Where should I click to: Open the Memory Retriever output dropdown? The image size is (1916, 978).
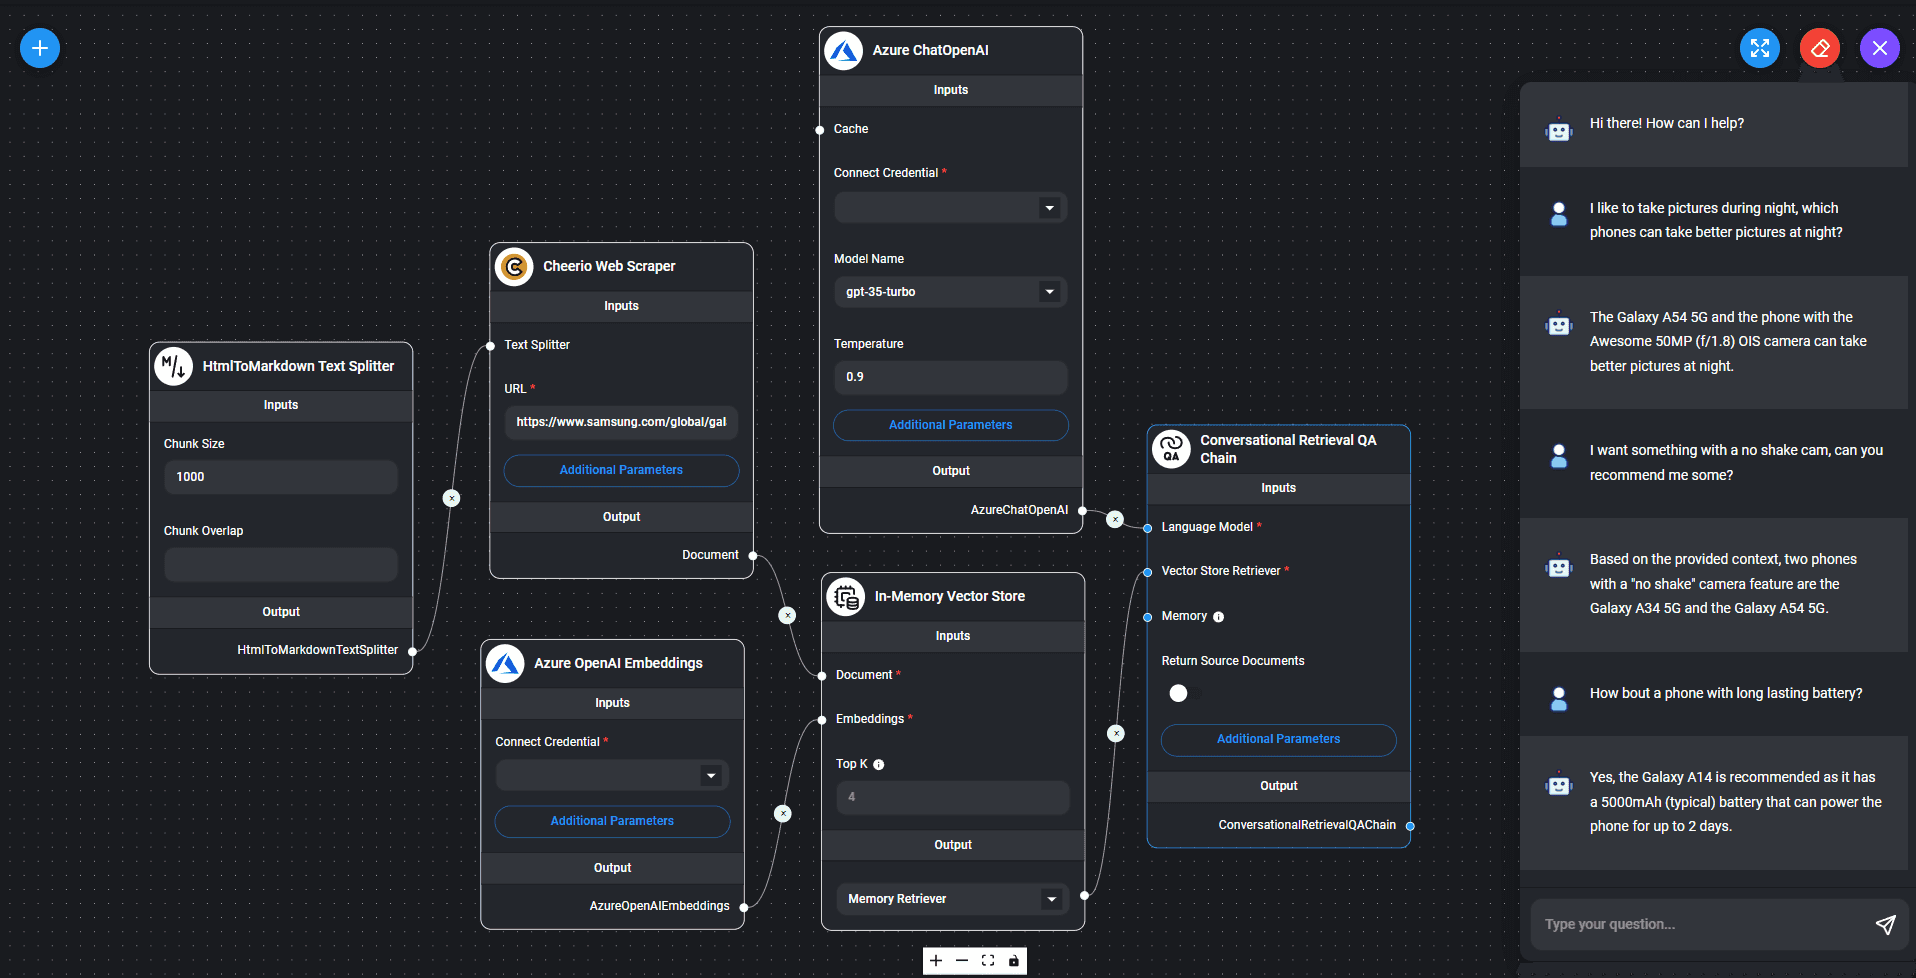[953, 899]
